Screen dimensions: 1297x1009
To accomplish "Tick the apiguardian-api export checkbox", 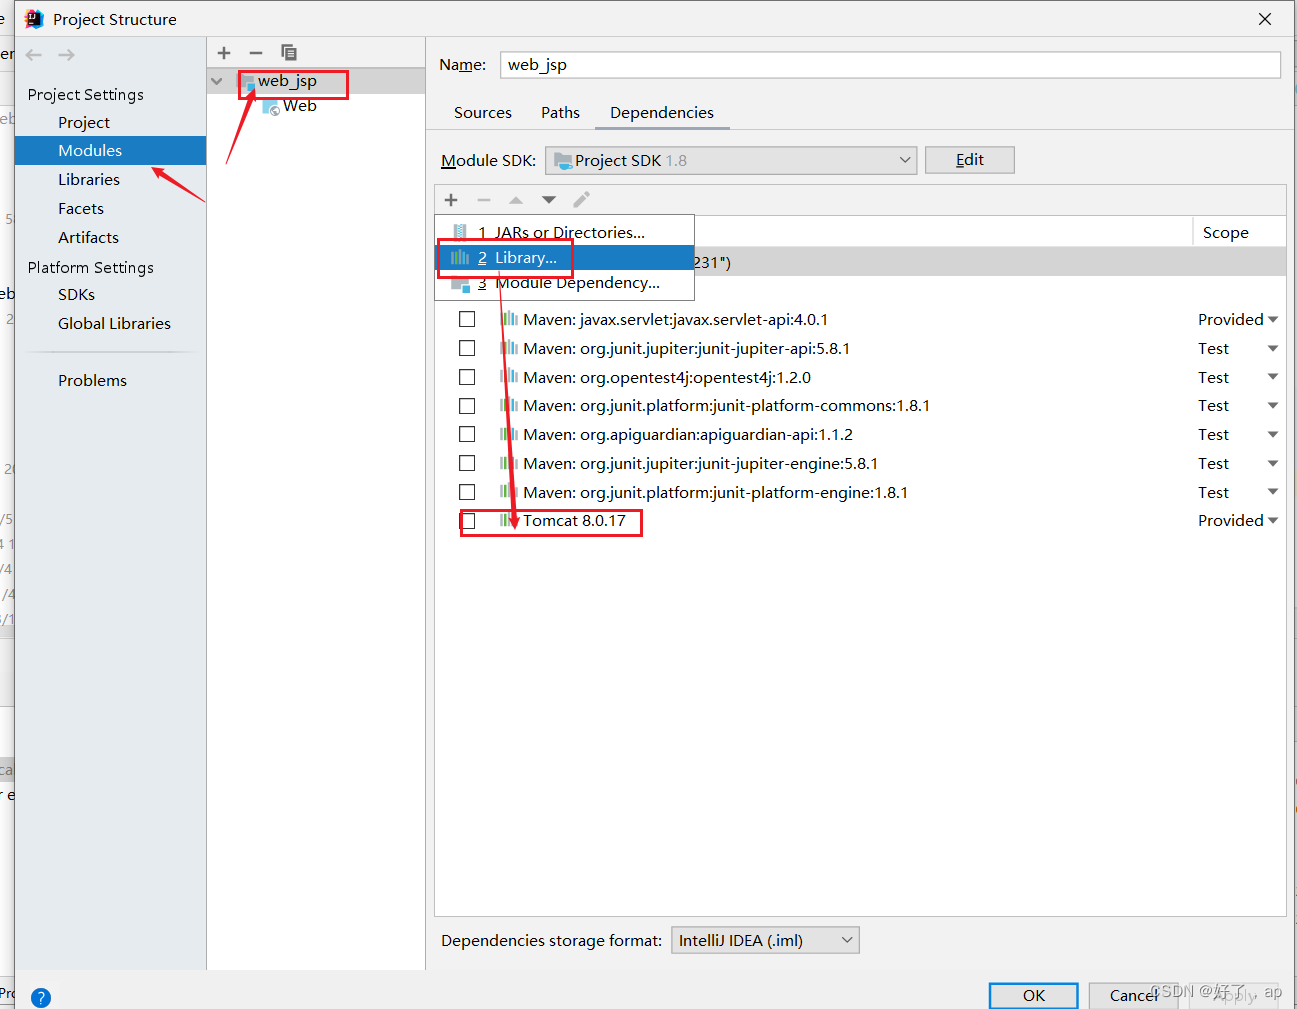I will point(467,434).
